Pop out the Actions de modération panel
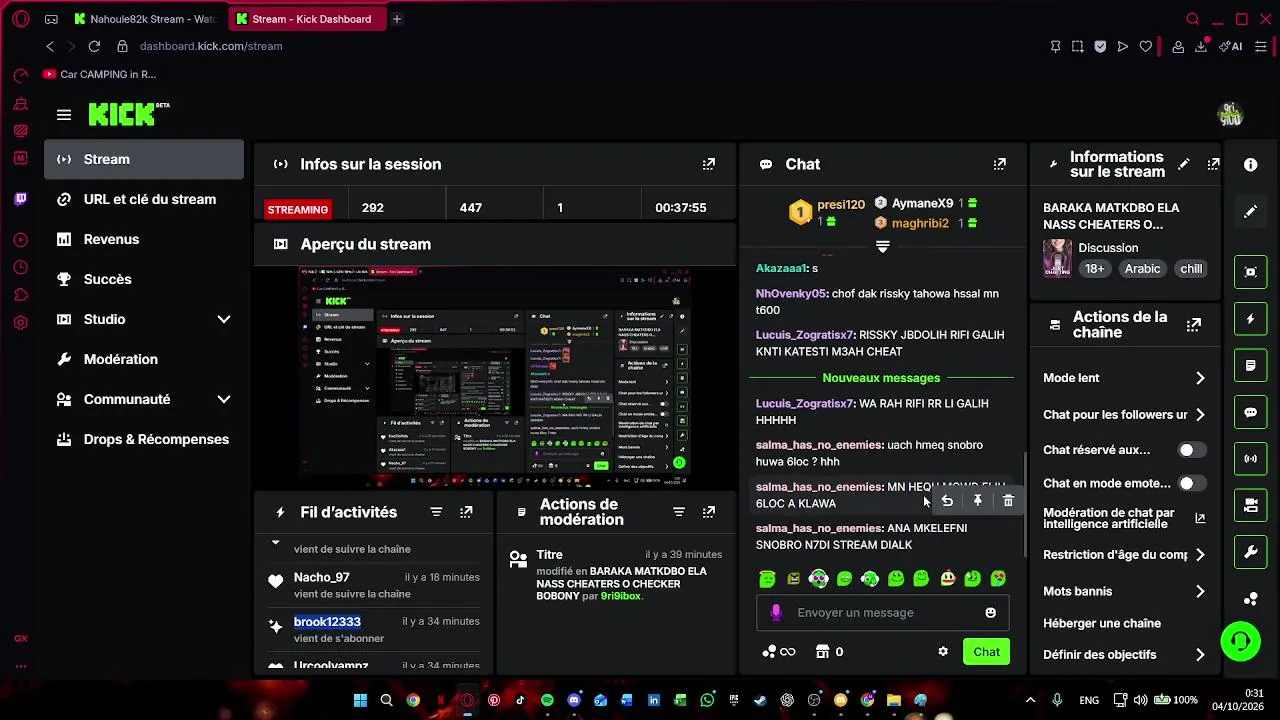Image resolution: width=1280 pixels, height=720 pixels. (709, 512)
